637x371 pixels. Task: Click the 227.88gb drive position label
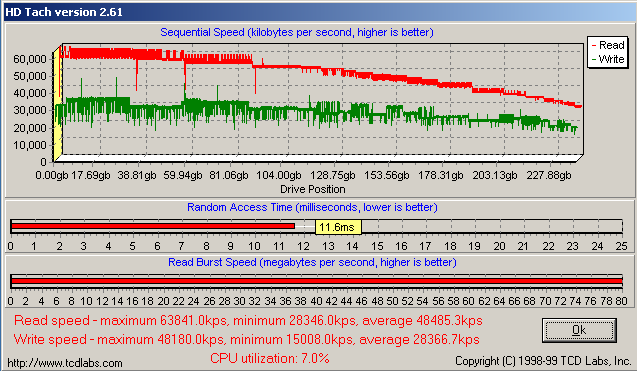point(549,175)
